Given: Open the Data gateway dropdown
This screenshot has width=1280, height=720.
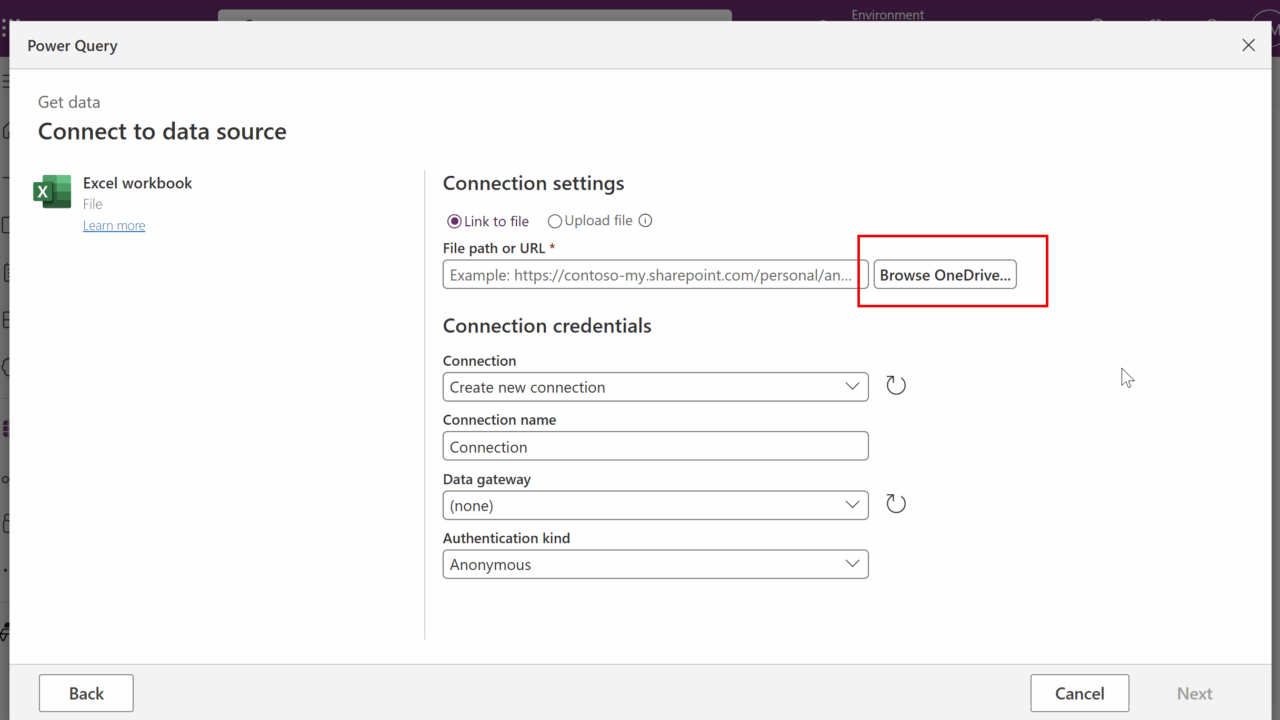Looking at the screenshot, I should (x=655, y=505).
